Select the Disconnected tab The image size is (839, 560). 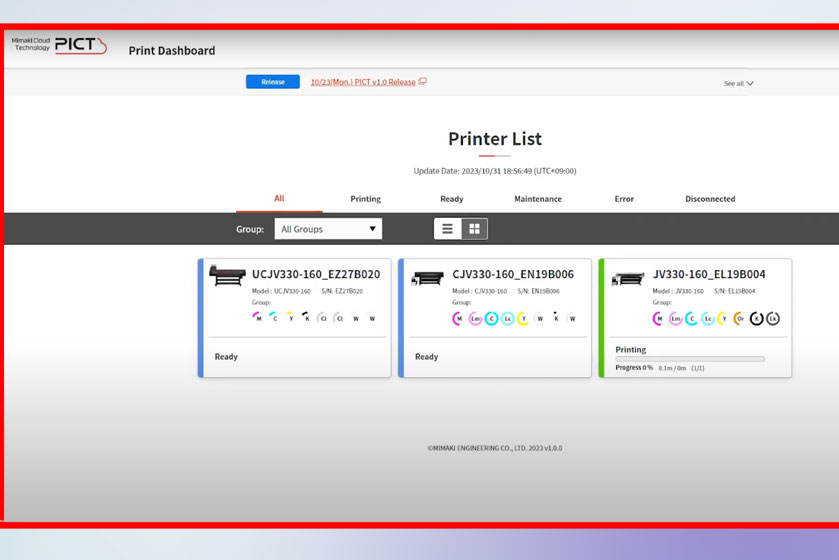[x=710, y=199]
